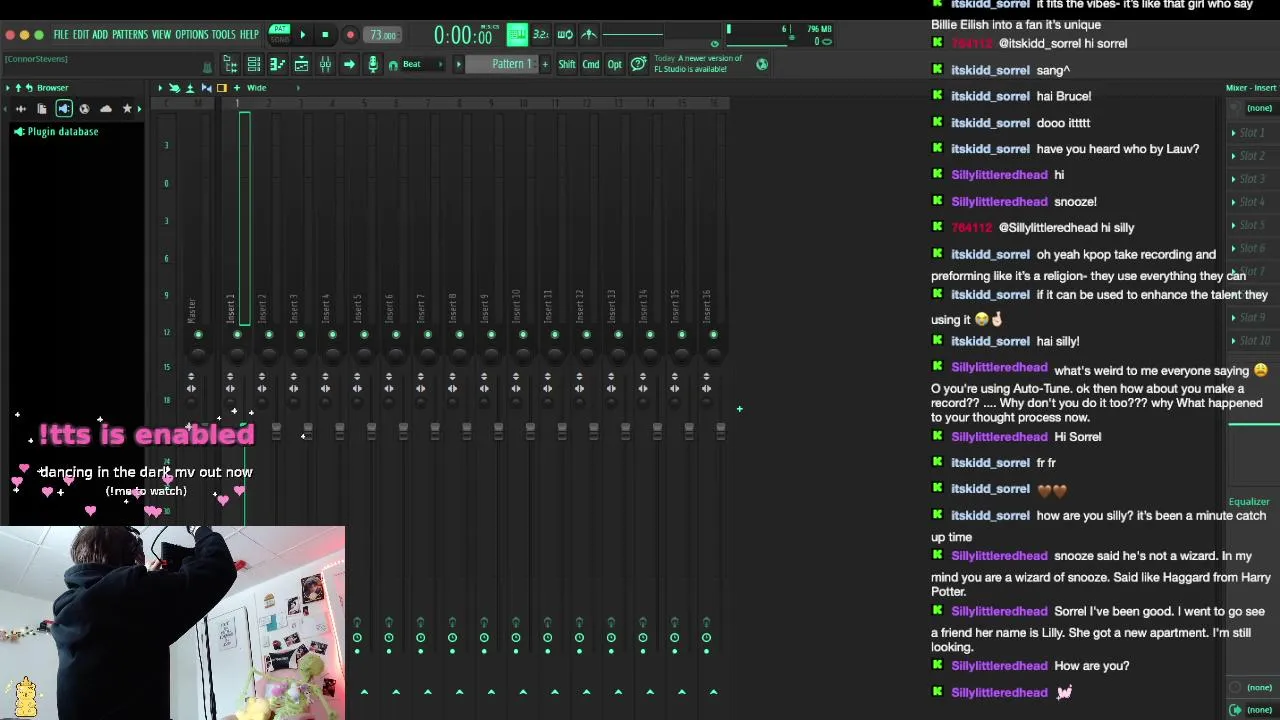Open the mixer view icon
Screen dimensions: 1280x720
(x=325, y=65)
